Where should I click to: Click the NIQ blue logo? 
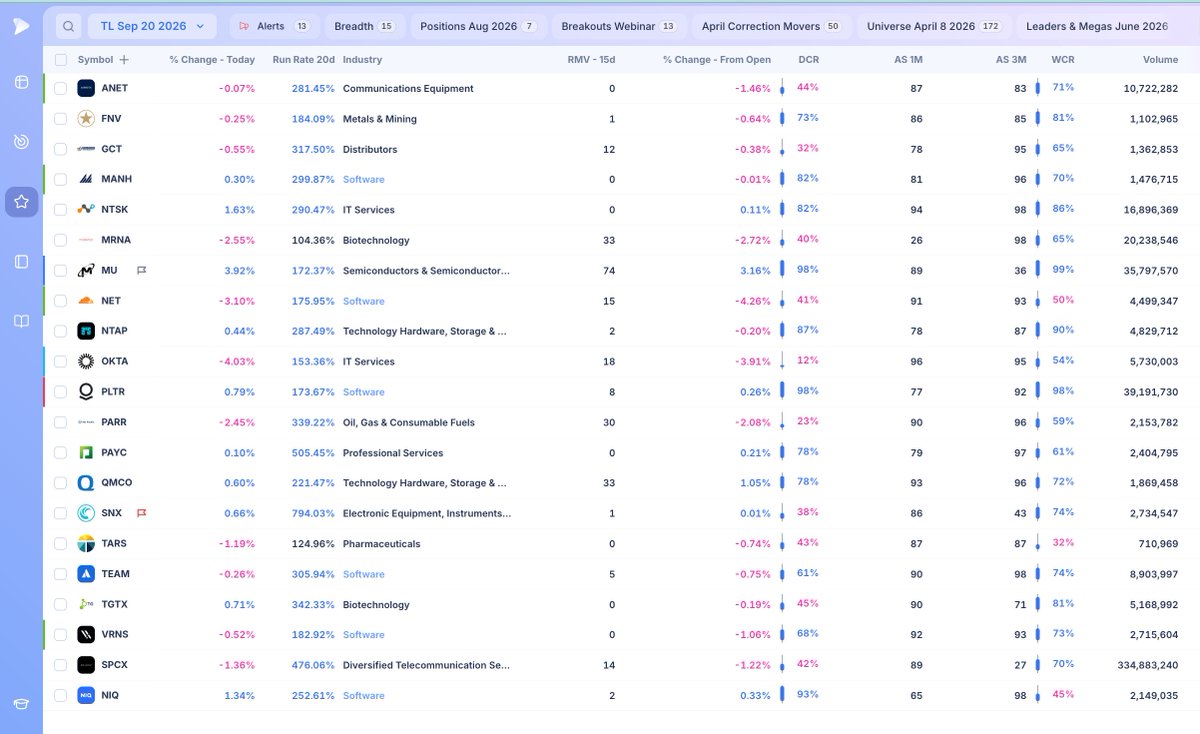pyautogui.click(x=86, y=695)
